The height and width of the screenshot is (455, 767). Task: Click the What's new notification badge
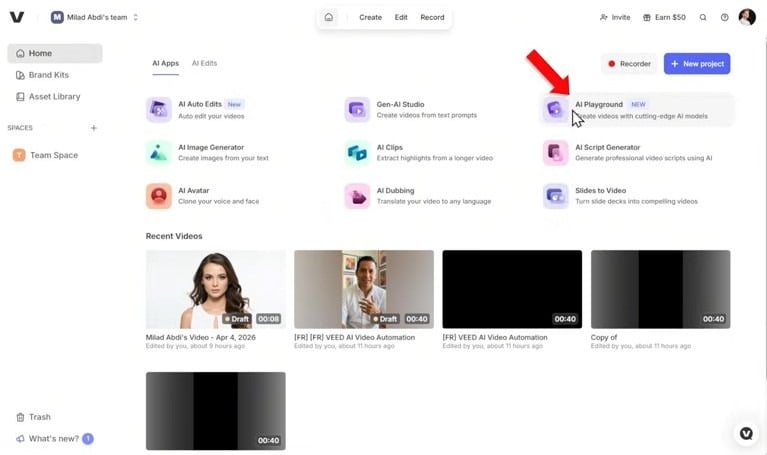[88, 438]
